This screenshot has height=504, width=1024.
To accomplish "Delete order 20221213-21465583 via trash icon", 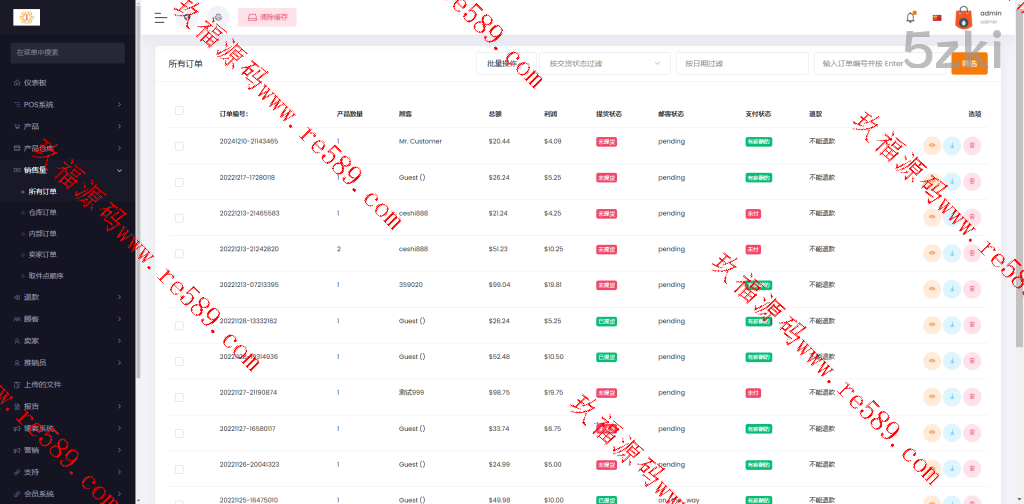I will 972,217.
